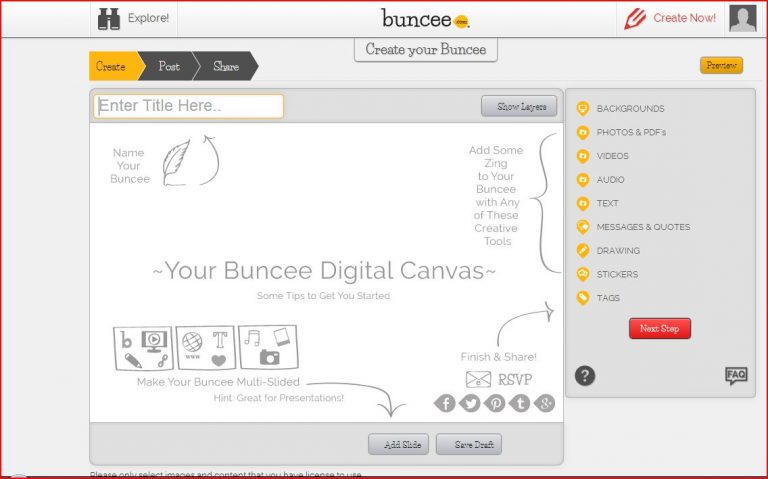This screenshot has width=768, height=479.
Task: Click the Add Slide button
Action: point(399,444)
